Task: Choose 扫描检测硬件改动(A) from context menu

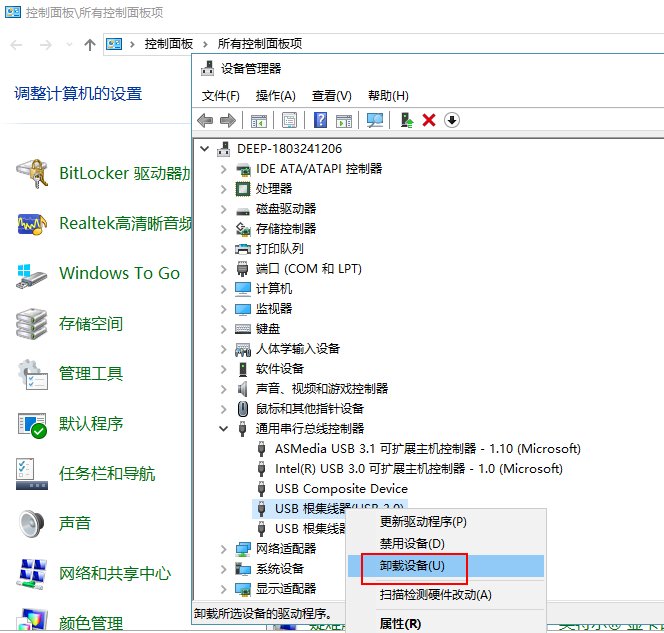Action: click(446, 595)
